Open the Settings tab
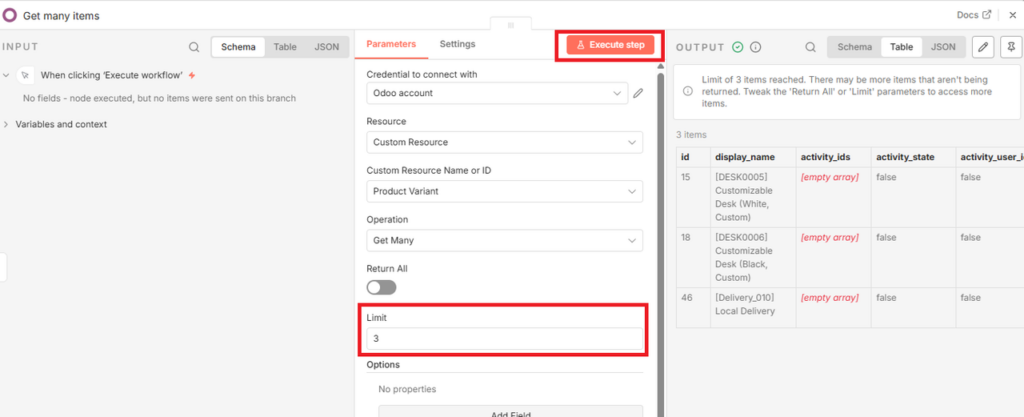This screenshot has width=1024, height=417. click(x=457, y=44)
